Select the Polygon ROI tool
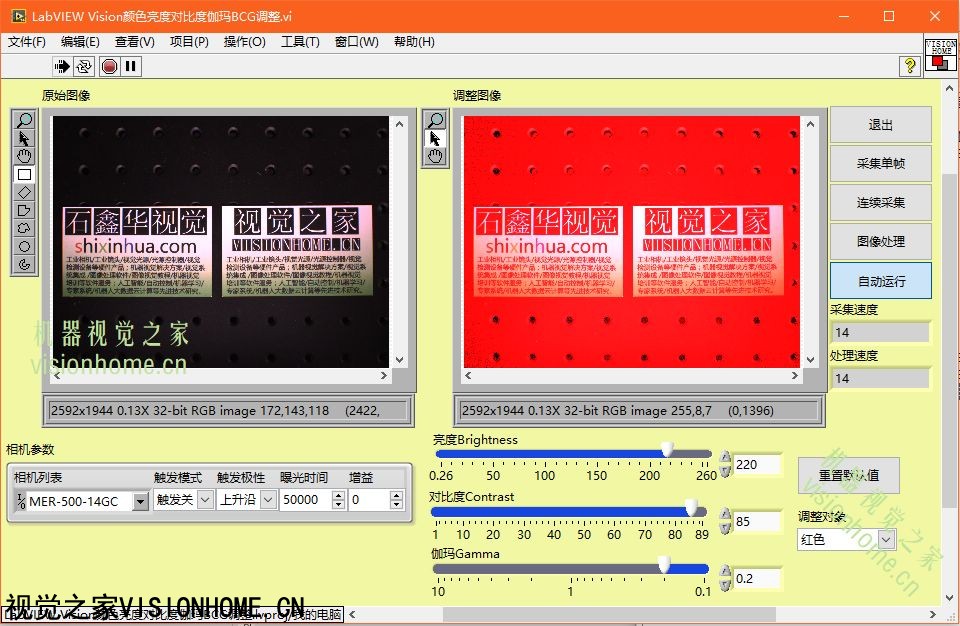Image resolution: width=960 pixels, height=626 pixels. tap(24, 211)
